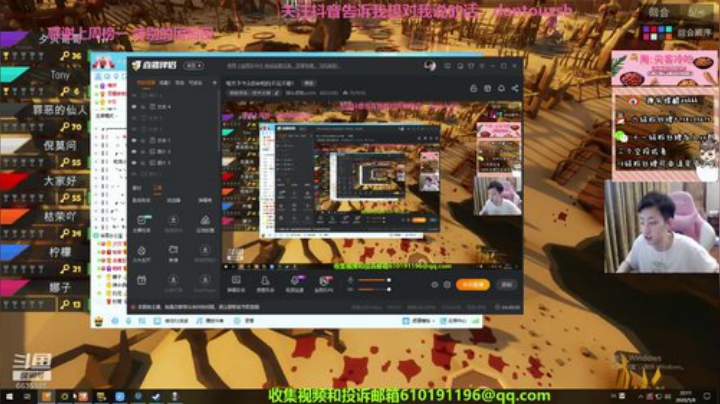Add a new scene with the plus icon
The image size is (720, 404).
pos(214,83)
